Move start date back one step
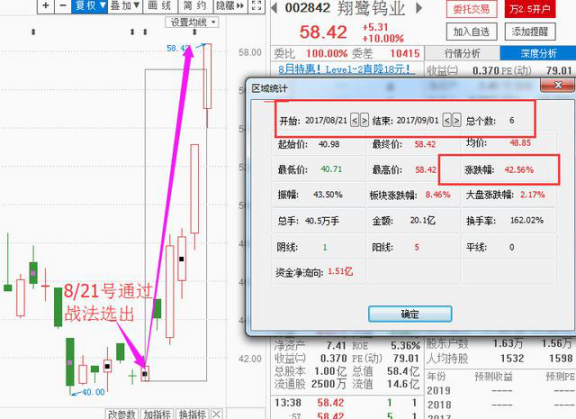The width and height of the screenshot is (576, 419). click(354, 120)
